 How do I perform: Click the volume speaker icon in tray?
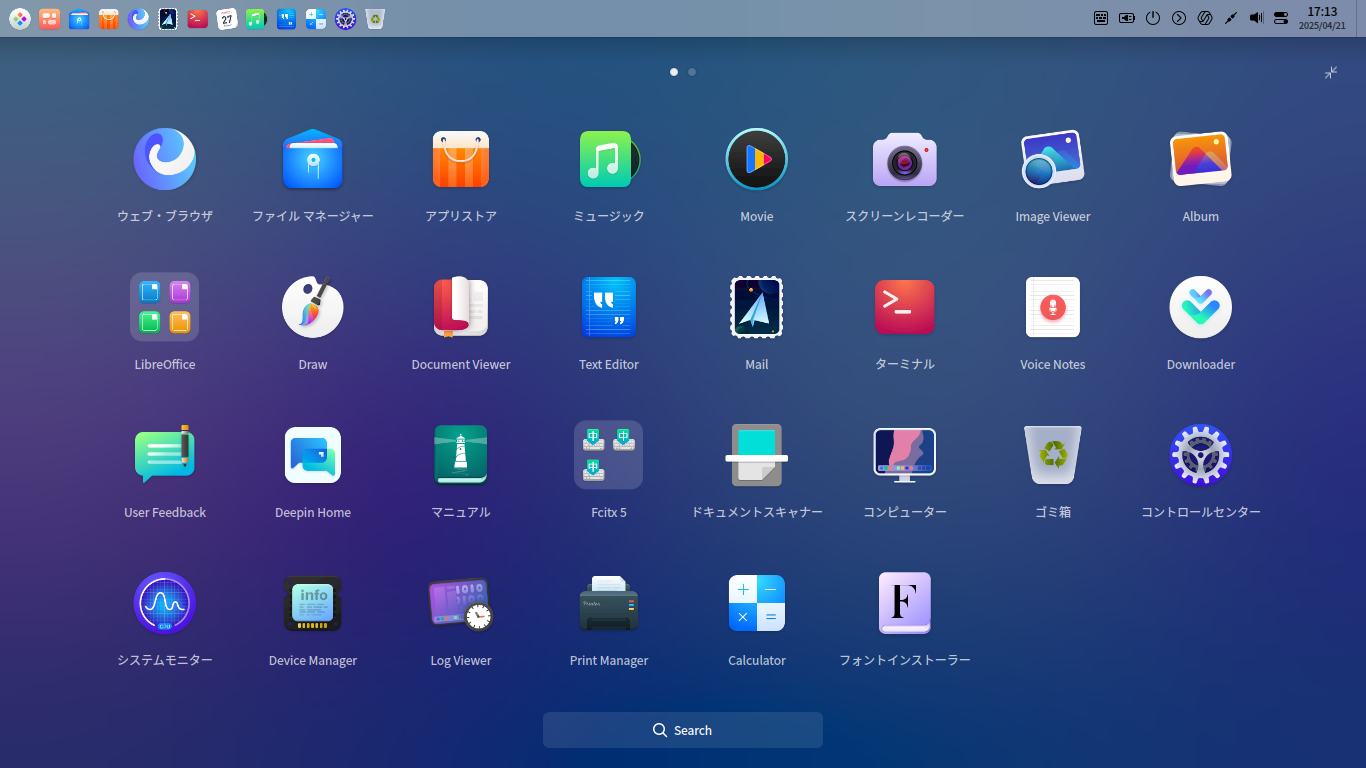pyautogui.click(x=1256, y=18)
